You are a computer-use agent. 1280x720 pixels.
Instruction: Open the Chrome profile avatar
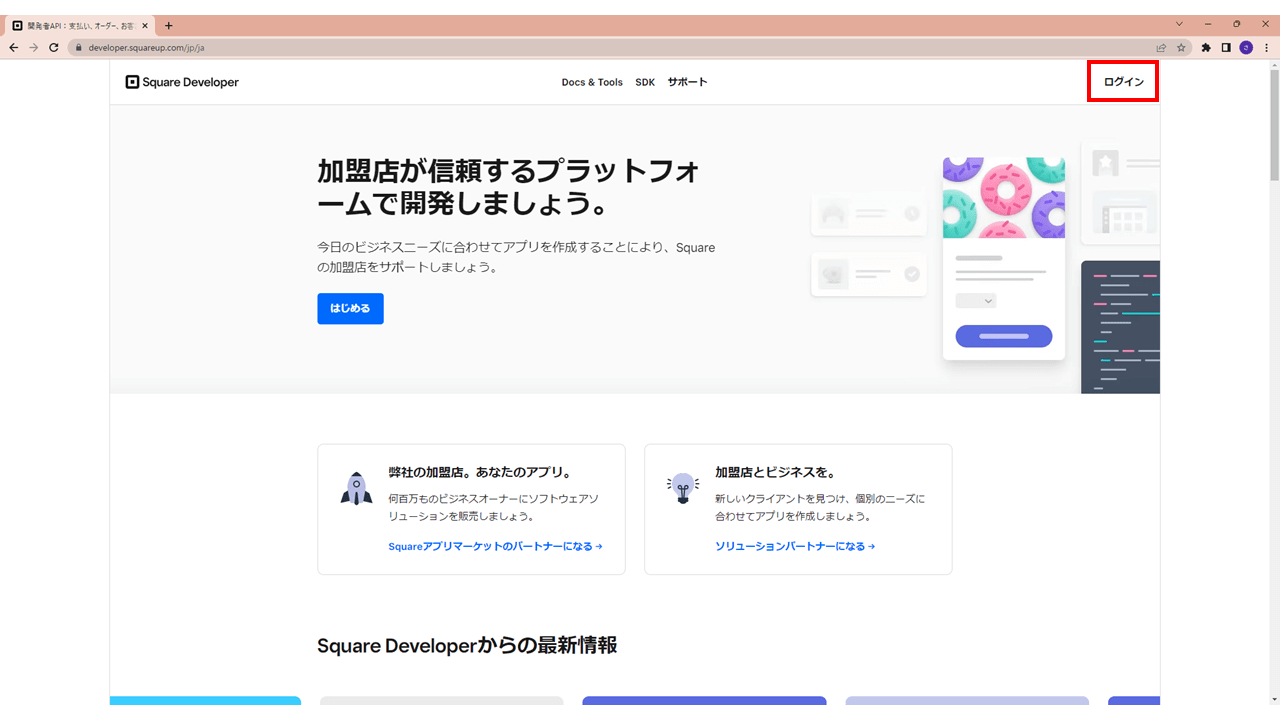1246,47
